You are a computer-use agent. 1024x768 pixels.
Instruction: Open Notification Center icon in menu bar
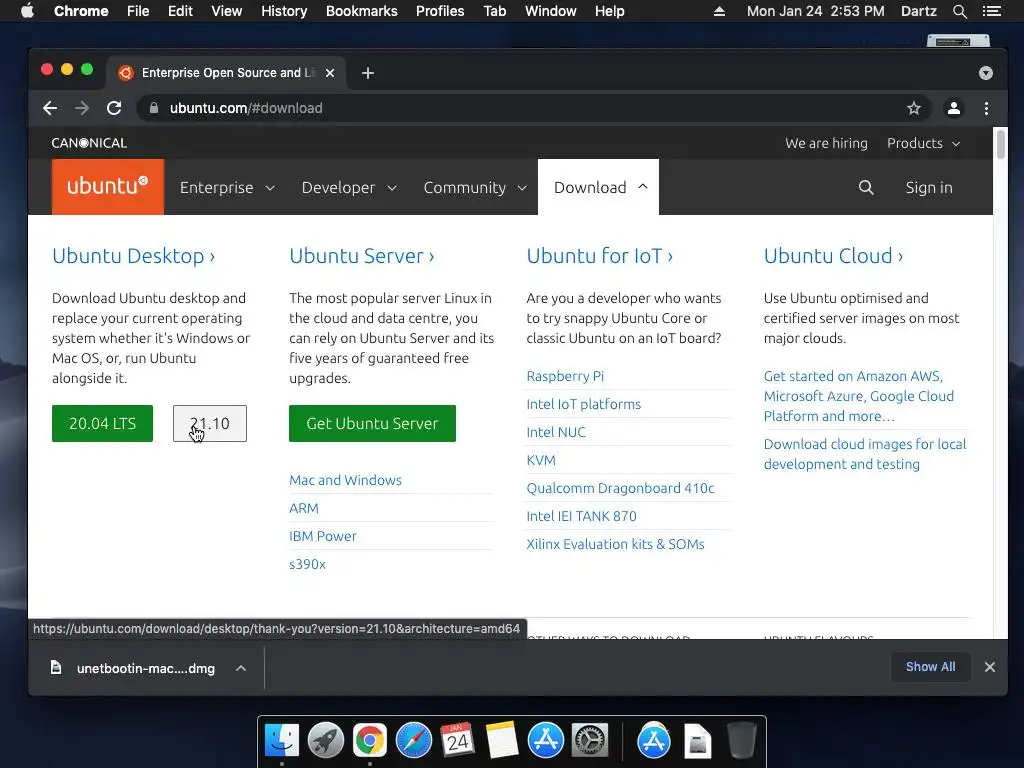tap(991, 11)
